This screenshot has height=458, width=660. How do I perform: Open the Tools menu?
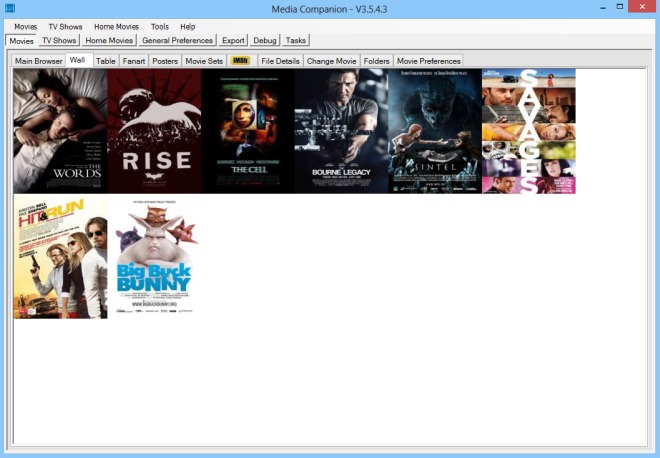[160, 26]
